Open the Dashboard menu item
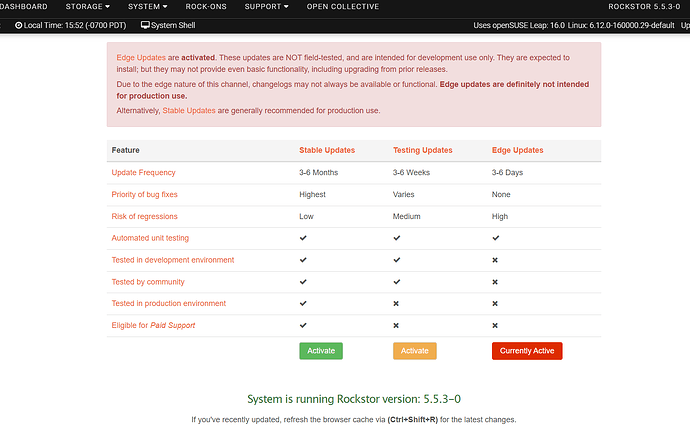The height and width of the screenshot is (433, 690). tap(23, 7)
